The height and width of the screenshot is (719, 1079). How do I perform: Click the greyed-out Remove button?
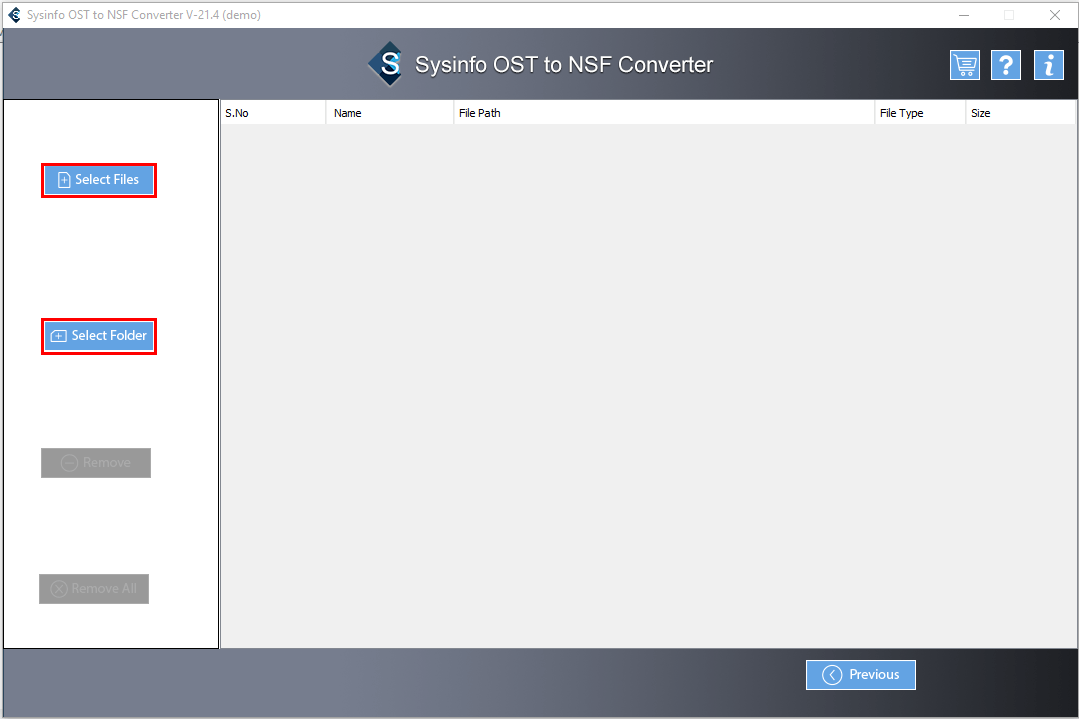96,463
